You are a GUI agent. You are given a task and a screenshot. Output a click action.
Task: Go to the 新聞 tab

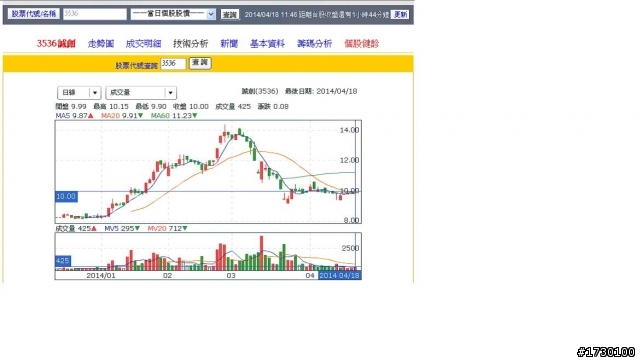(229, 44)
